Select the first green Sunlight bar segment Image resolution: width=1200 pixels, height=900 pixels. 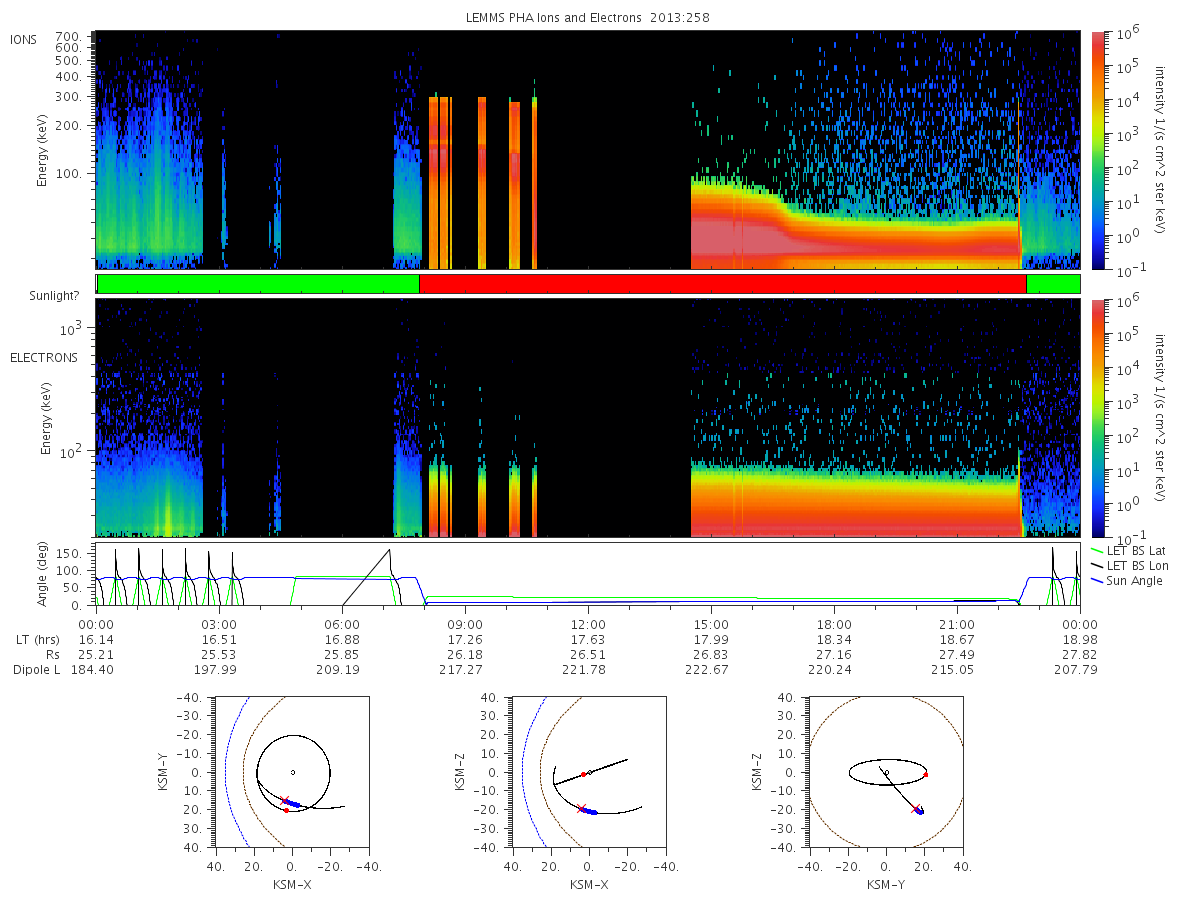tap(258, 284)
